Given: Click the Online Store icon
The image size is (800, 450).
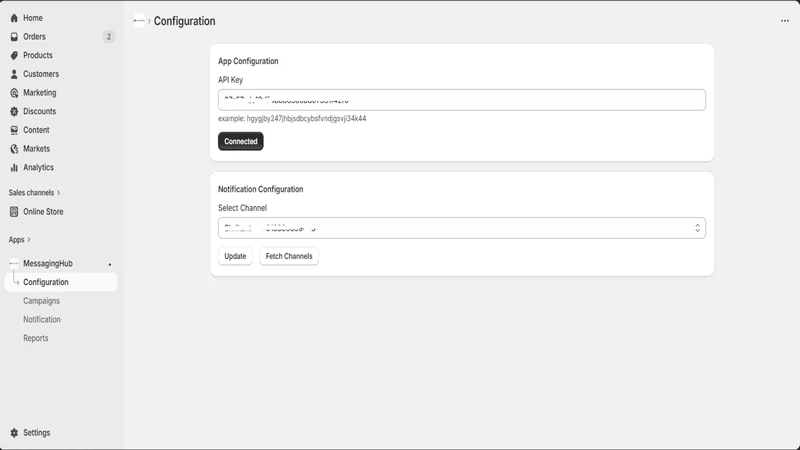Looking at the screenshot, I should [x=14, y=212].
